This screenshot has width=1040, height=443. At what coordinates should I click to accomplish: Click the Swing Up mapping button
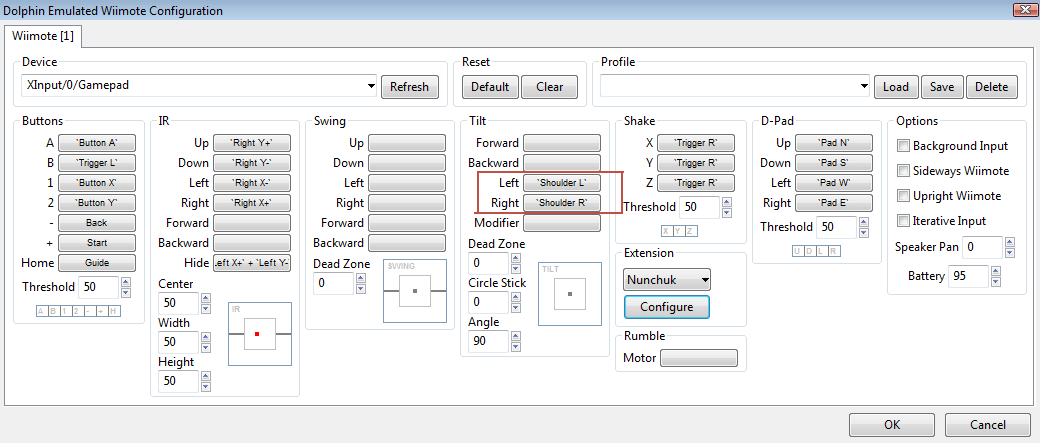[407, 143]
